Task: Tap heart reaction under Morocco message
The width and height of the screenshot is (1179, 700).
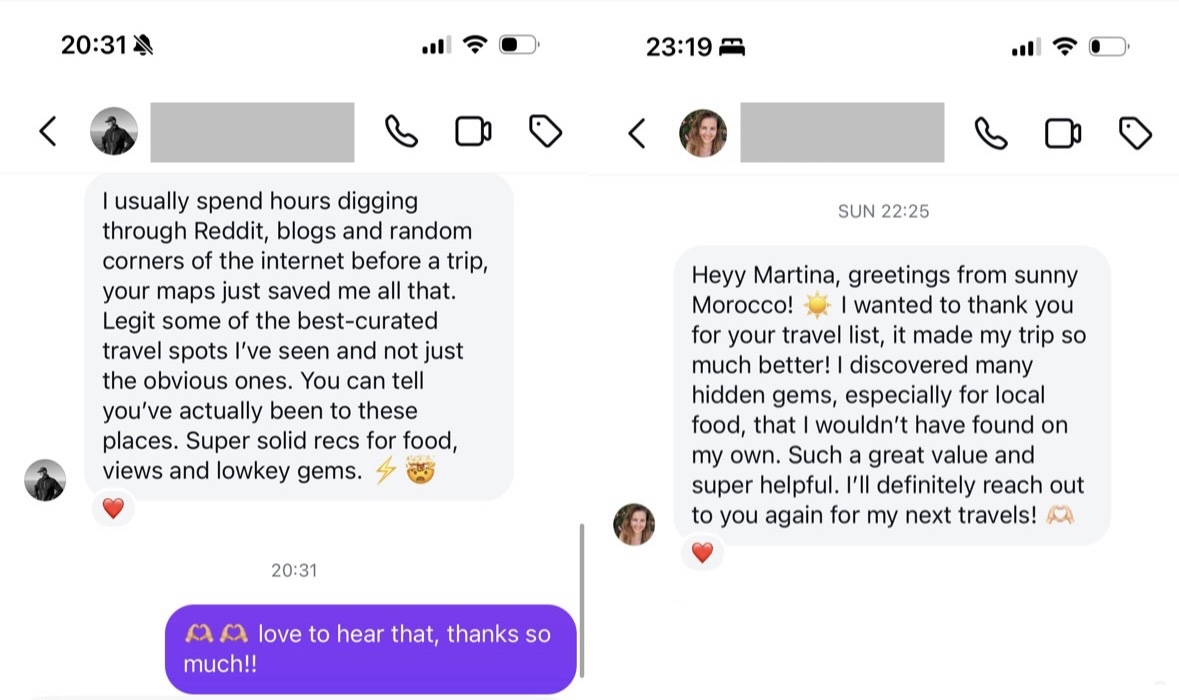Action: click(x=702, y=552)
